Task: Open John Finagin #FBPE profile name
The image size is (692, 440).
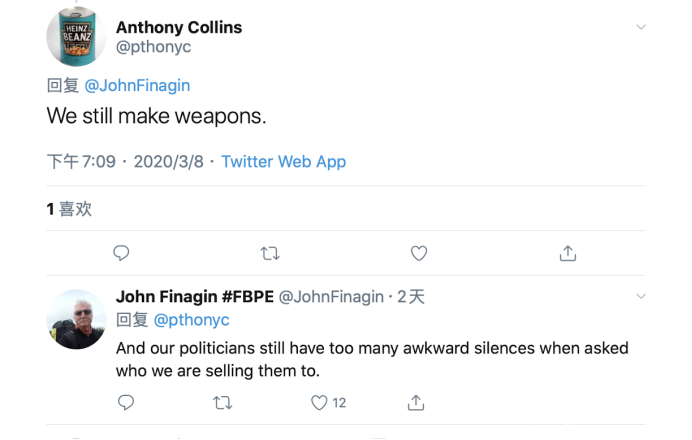Action: tap(194, 297)
